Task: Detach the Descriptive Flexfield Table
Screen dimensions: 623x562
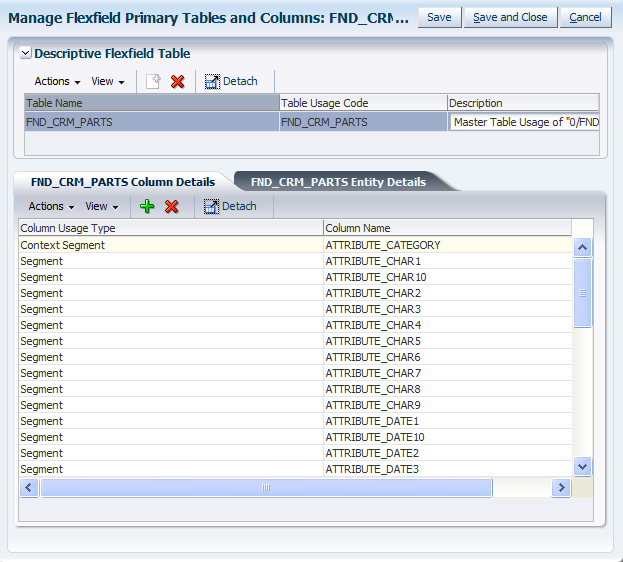Action: click(x=231, y=81)
